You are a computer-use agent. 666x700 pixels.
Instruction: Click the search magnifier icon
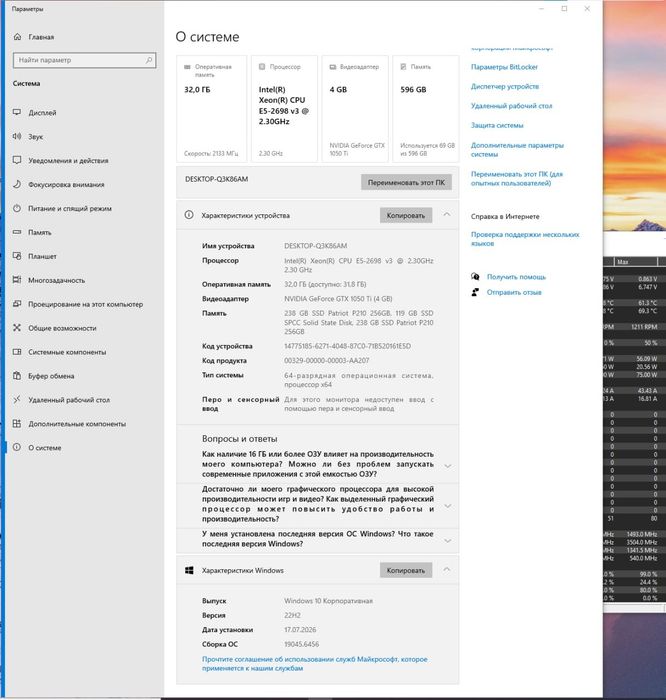coord(149,60)
